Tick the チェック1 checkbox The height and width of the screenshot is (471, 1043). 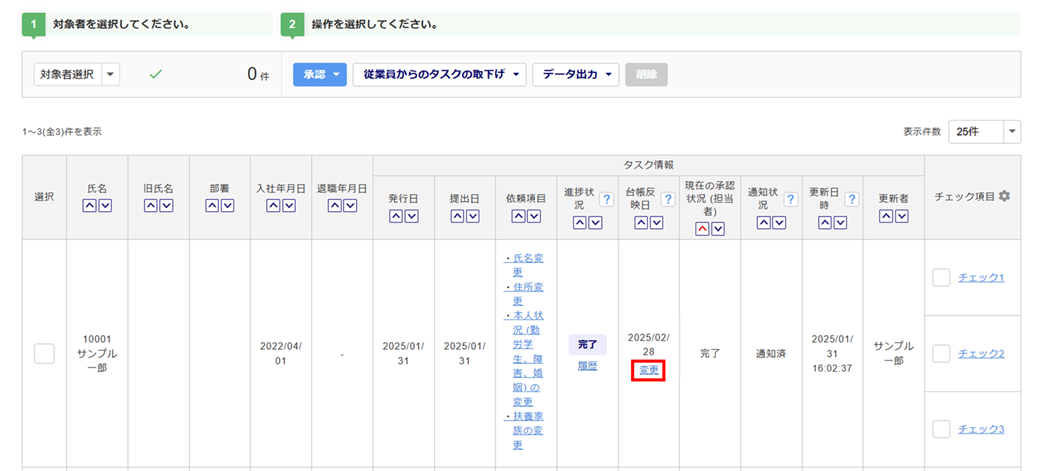point(941,278)
